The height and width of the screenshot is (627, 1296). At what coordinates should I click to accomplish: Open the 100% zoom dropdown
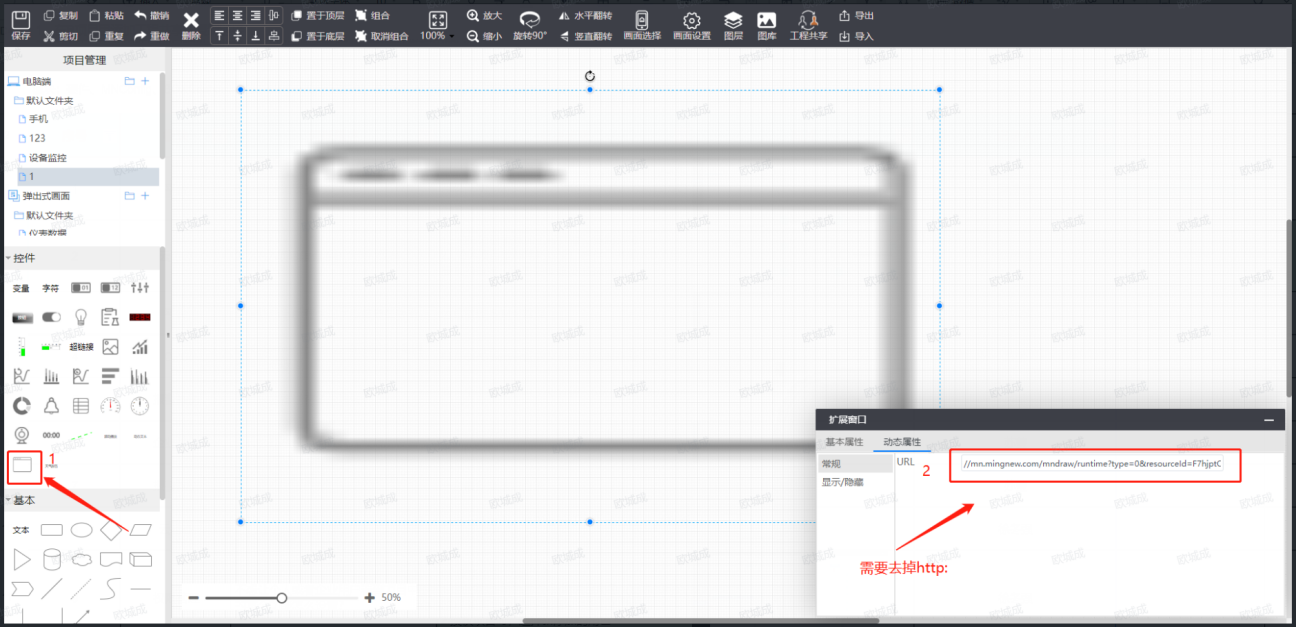(x=437, y=35)
